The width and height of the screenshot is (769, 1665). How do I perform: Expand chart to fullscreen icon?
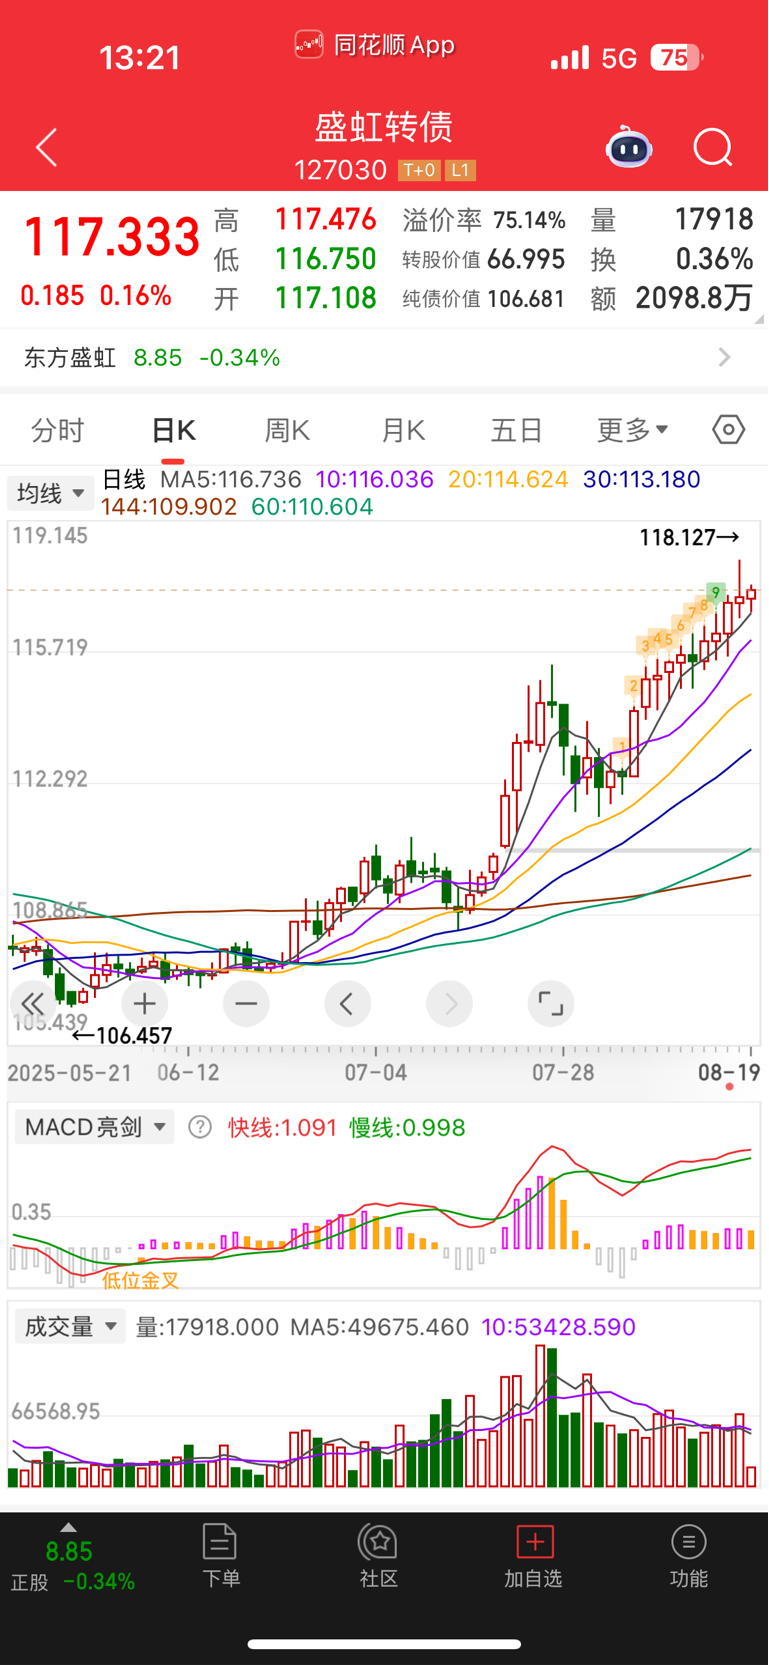[551, 1003]
